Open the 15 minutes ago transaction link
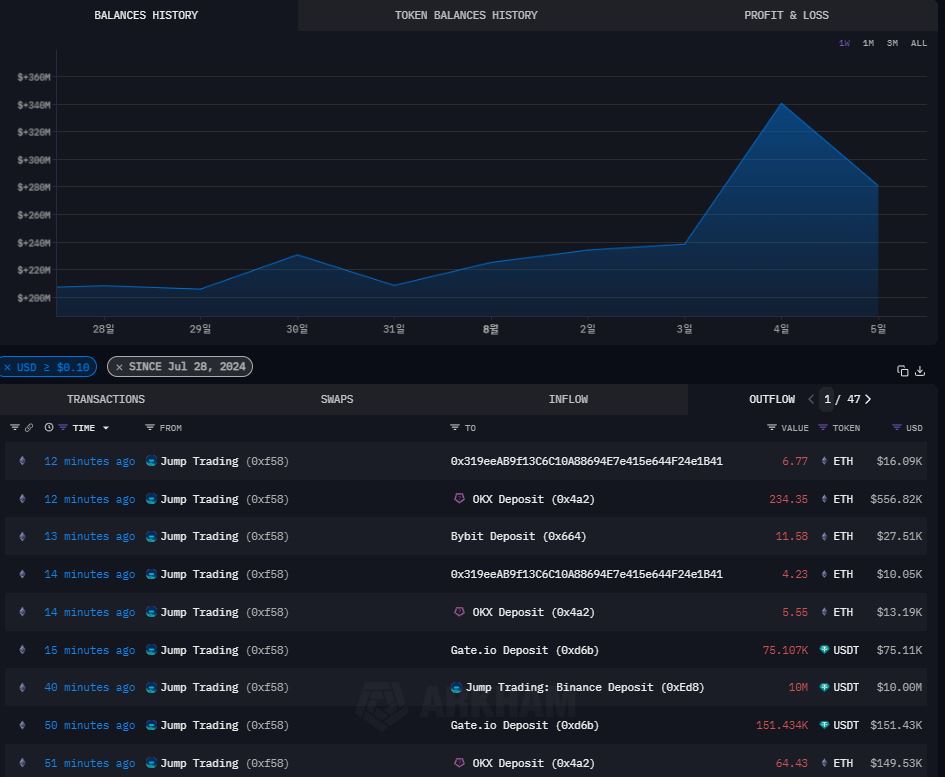 point(89,650)
